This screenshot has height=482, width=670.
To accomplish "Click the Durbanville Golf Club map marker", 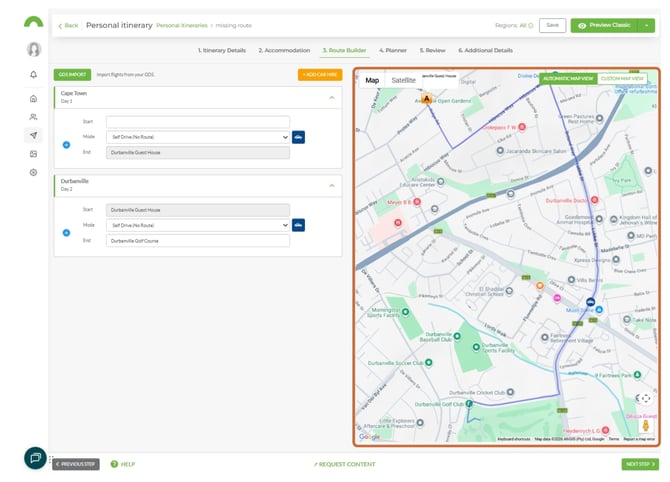I will pos(469,403).
